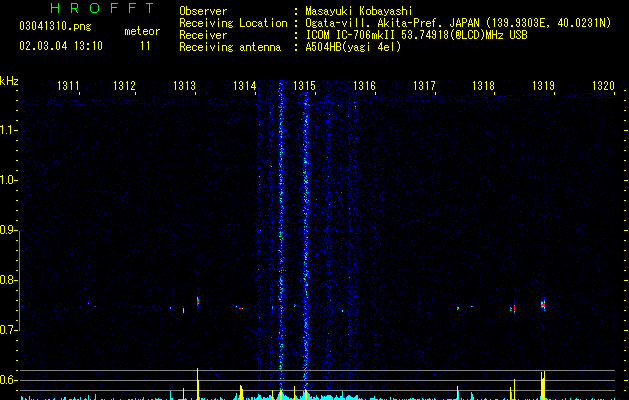Image resolution: width=629 pixels, height=400 pixels.
Task: Click the HROFFT title text
Action: point(102,8)
